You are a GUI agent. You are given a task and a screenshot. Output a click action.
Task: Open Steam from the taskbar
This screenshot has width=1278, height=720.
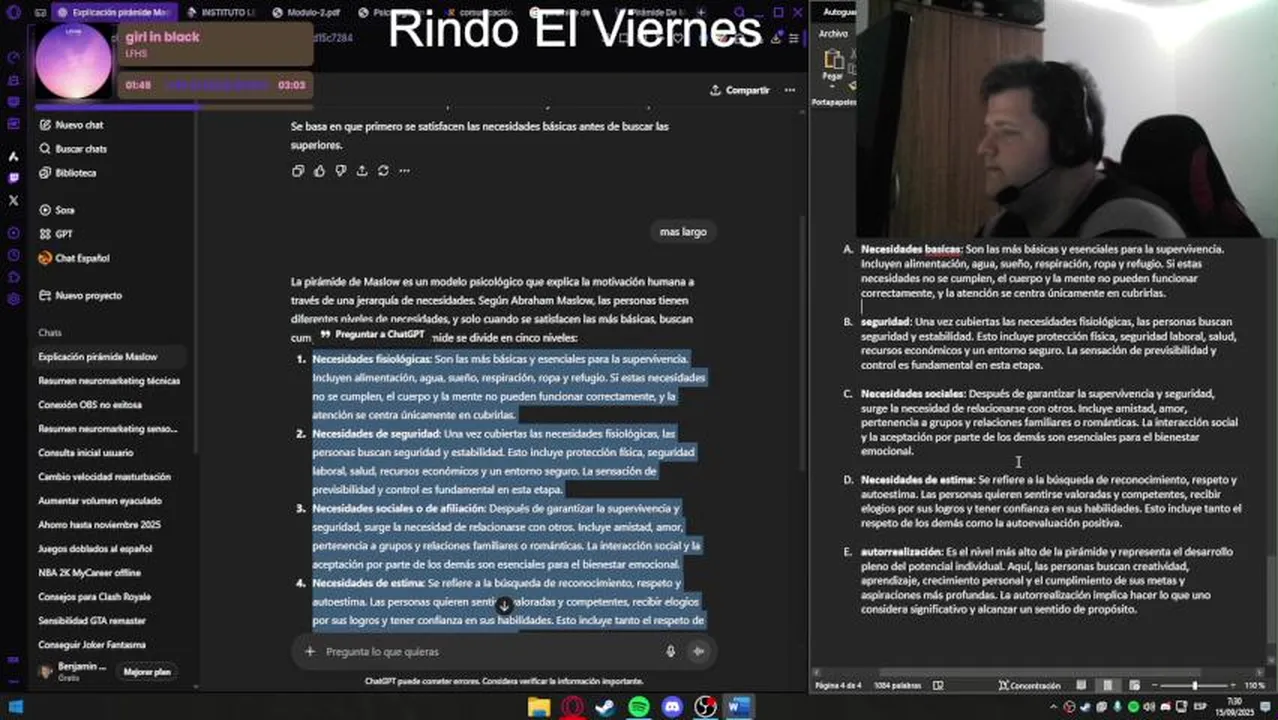click(x=606, y=707)
